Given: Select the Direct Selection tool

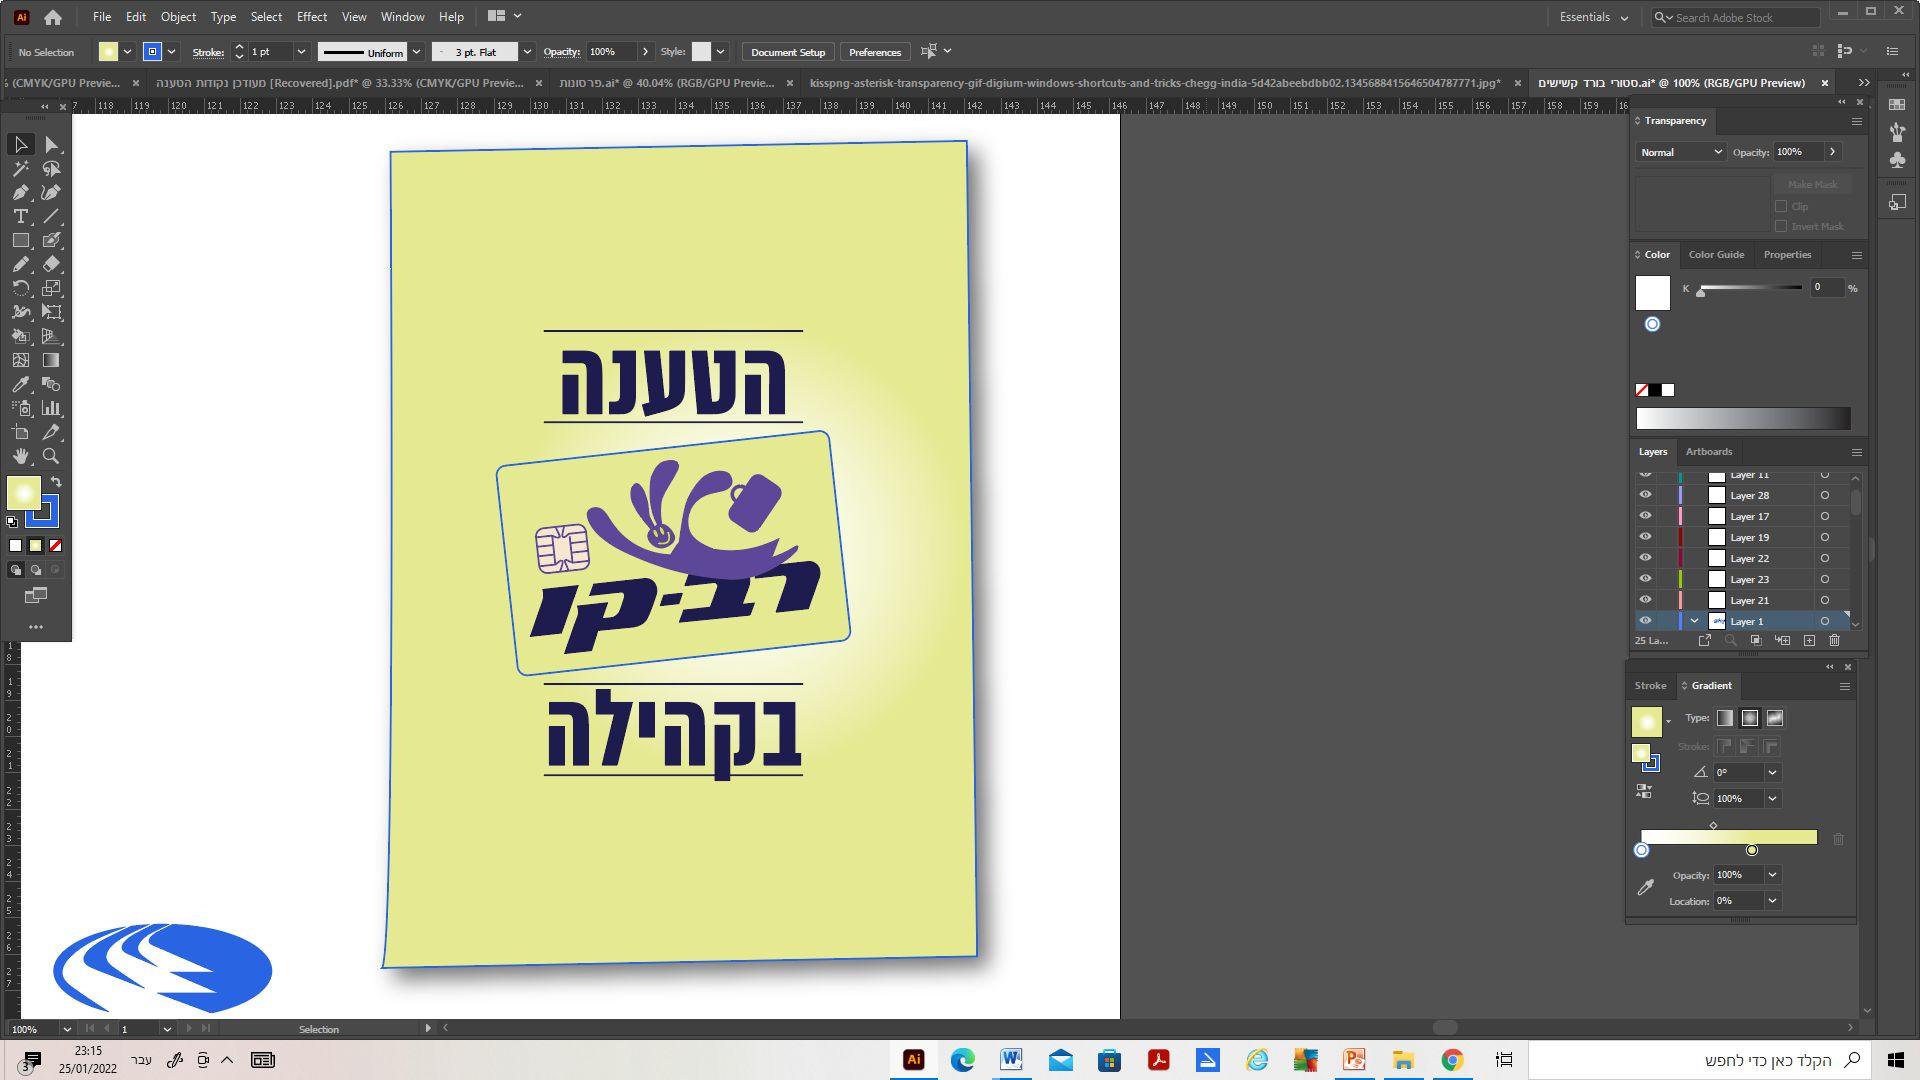Looking at the screenshot, I should pos(52,145).
